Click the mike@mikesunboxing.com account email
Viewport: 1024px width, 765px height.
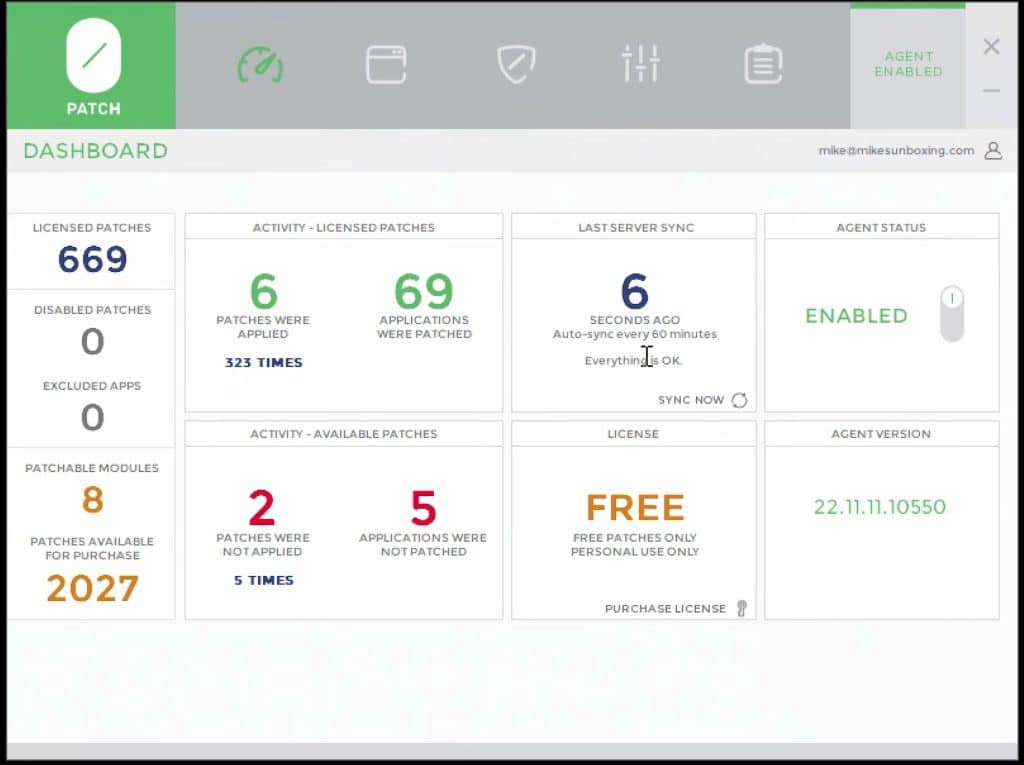pos(896,151)
